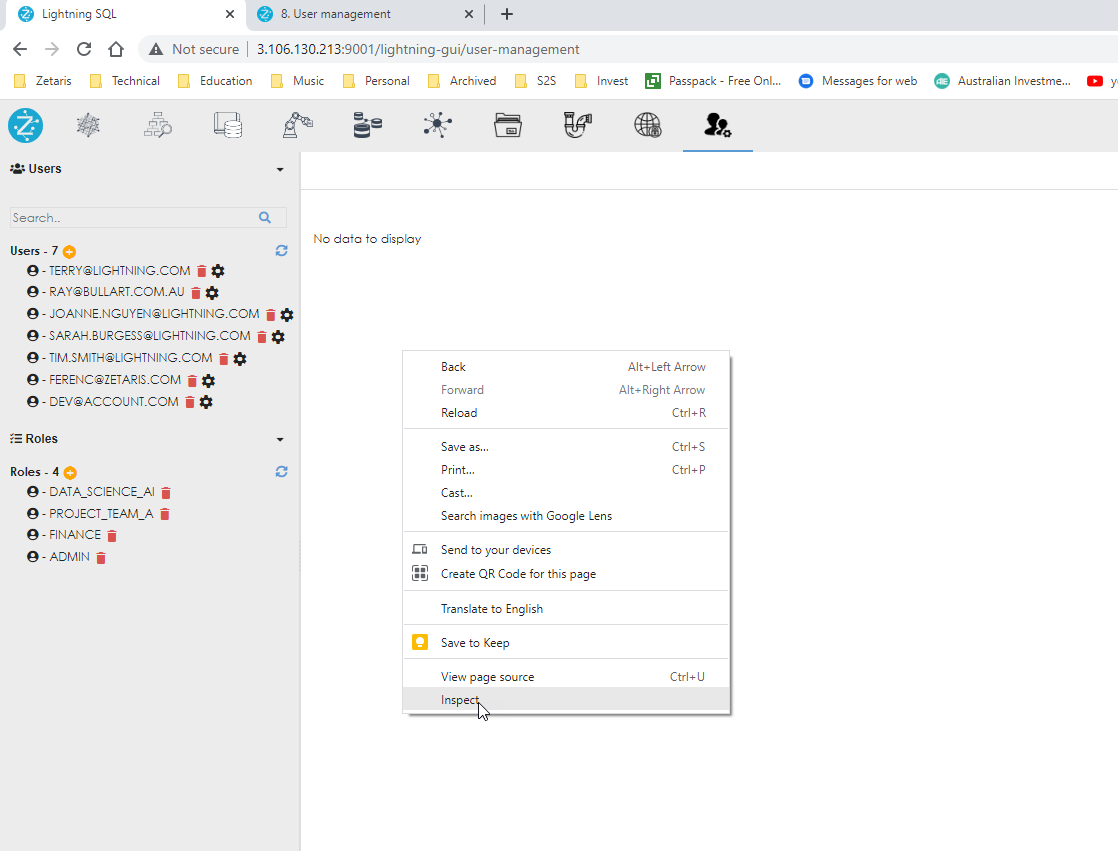Image resolution: width=1118 pixels, height=851 pixels.
Task: Refresh the Roles list
Action: pos(282,472)
